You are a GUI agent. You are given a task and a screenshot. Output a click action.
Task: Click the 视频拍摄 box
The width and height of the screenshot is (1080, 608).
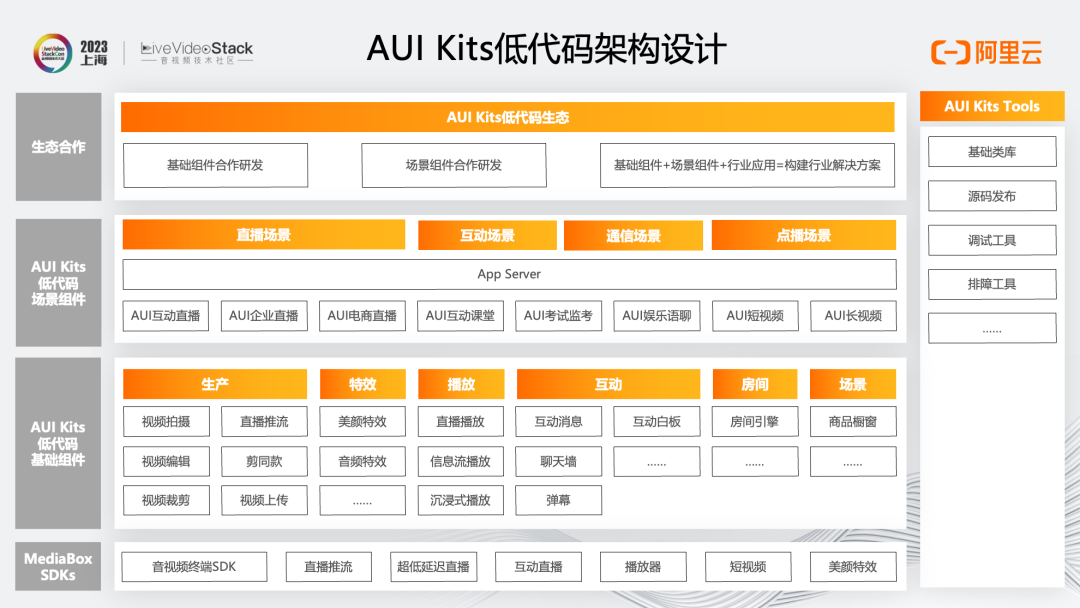166,421
